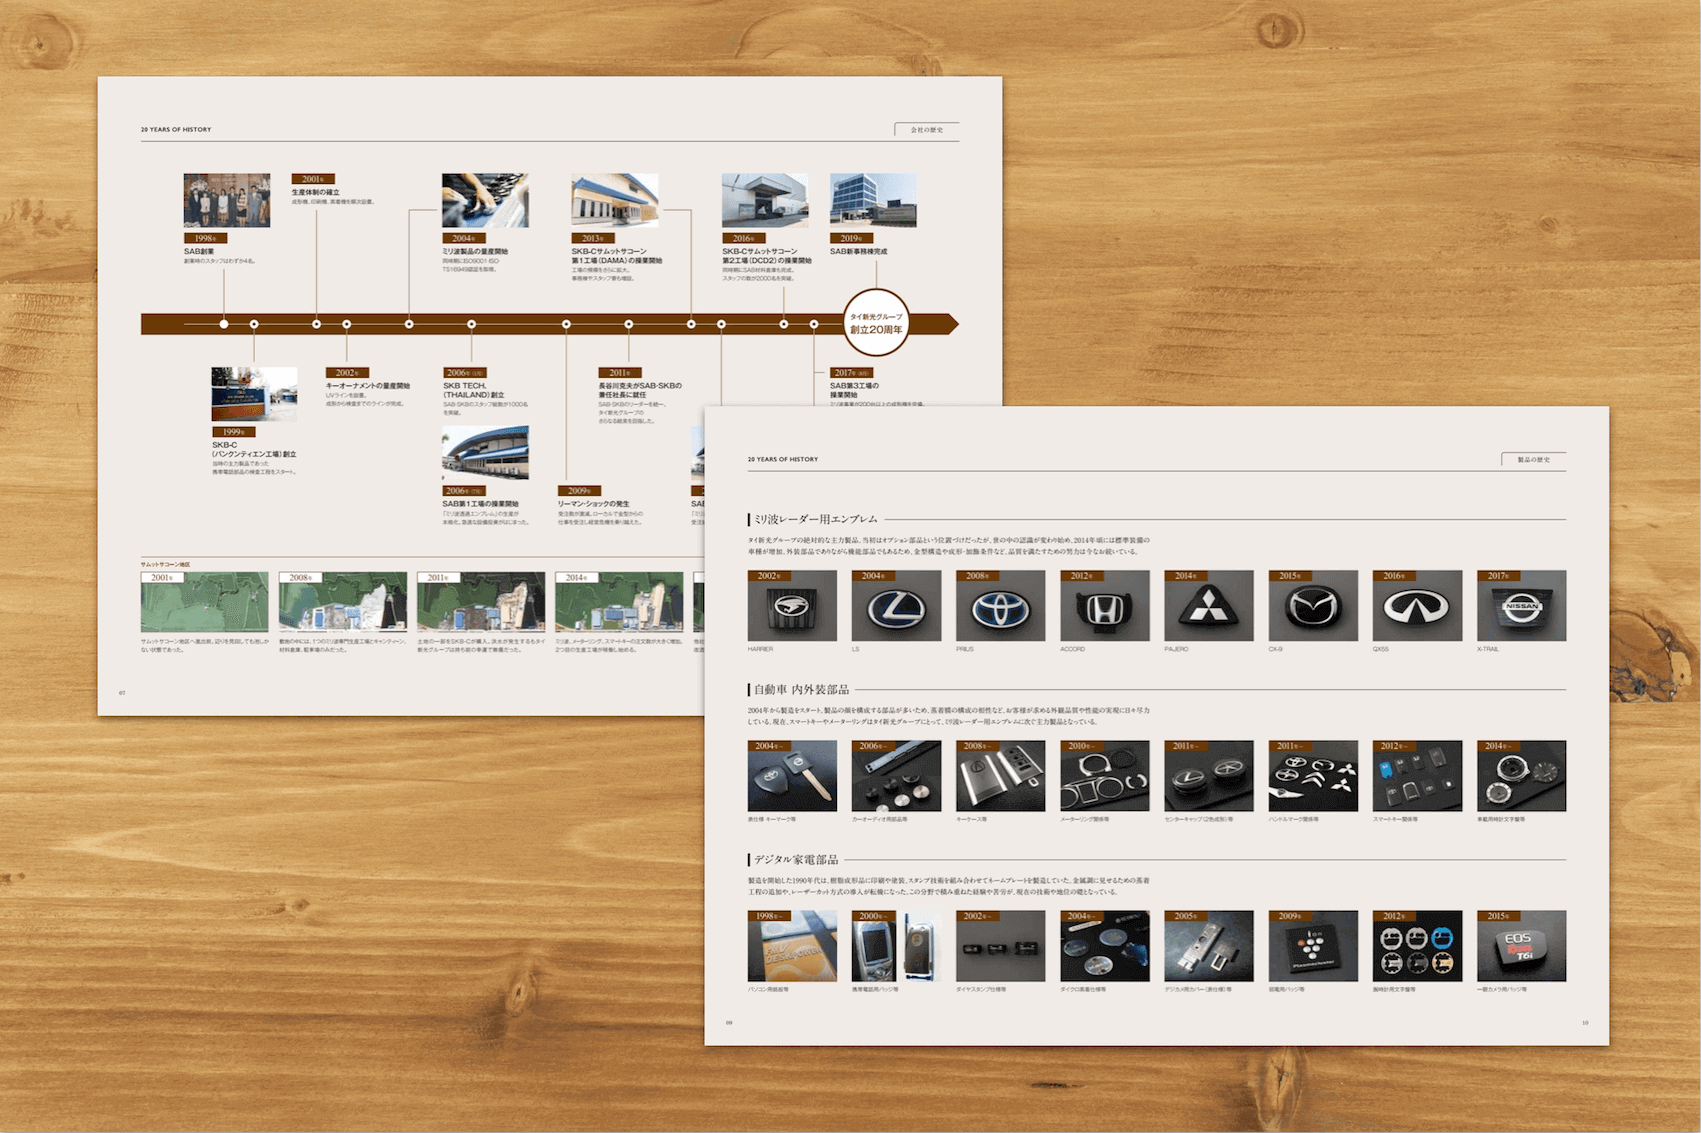Click the 1998 FMV Deskpower nameplate photo

pos(792,946)
